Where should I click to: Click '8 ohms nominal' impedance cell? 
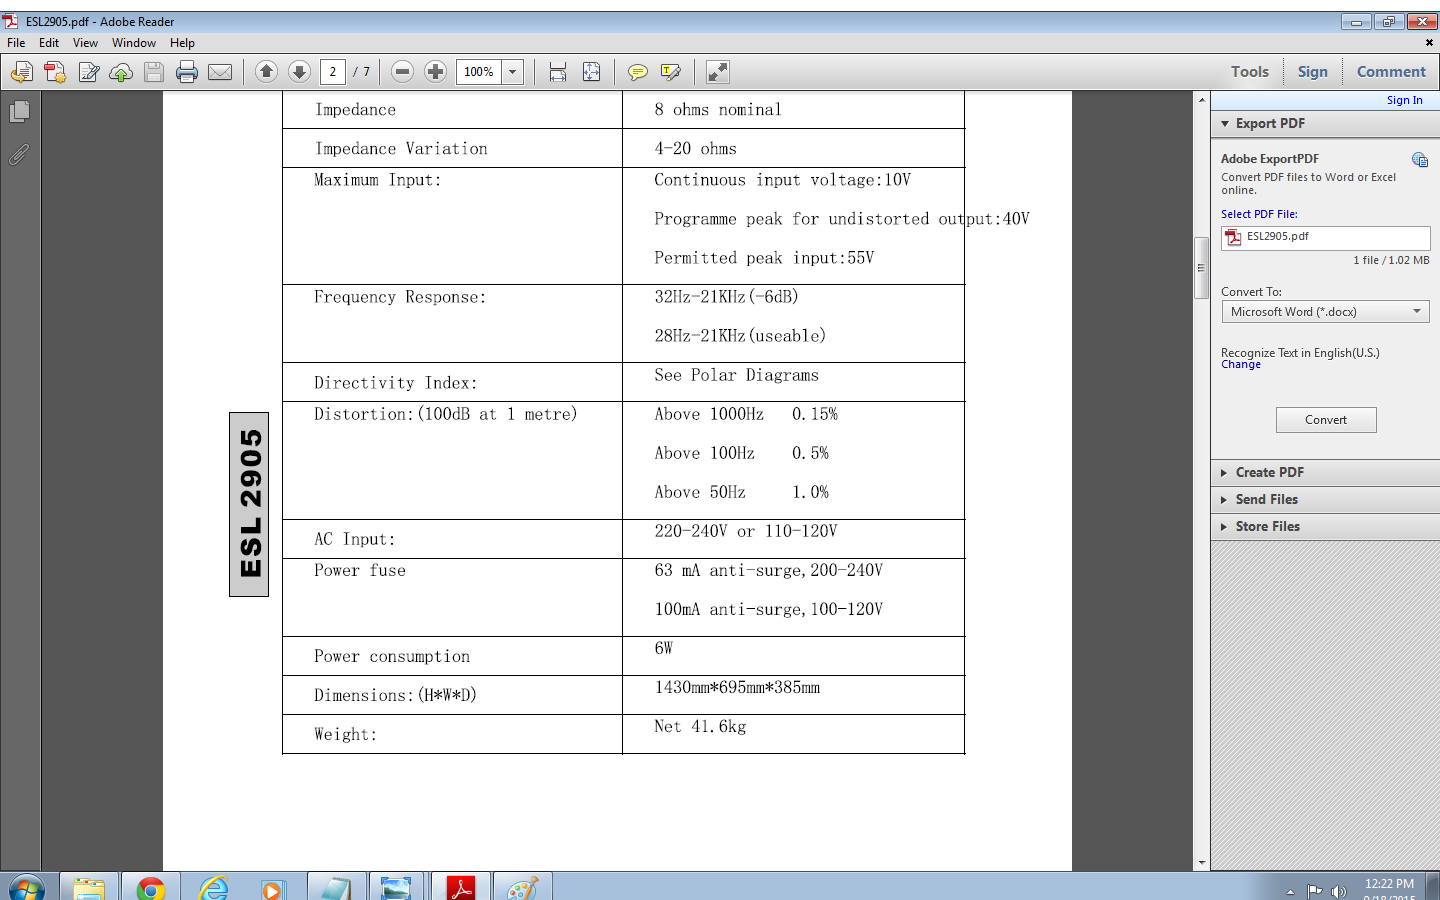click(718, 110)
